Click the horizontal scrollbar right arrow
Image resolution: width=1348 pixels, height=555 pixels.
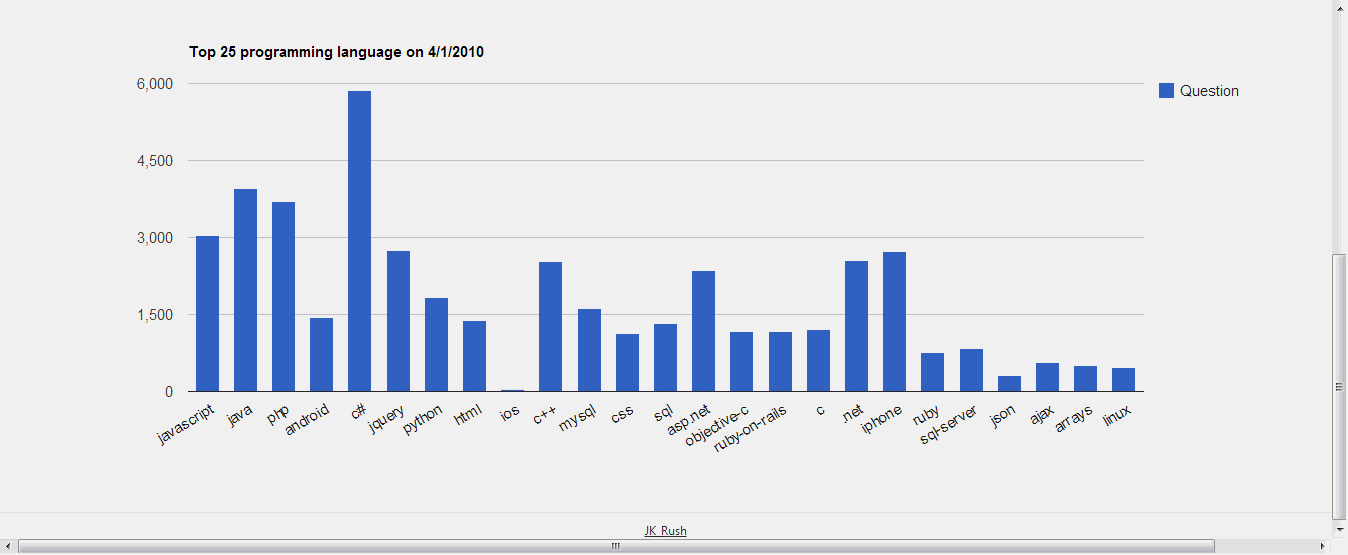(x=1323, y=546)
